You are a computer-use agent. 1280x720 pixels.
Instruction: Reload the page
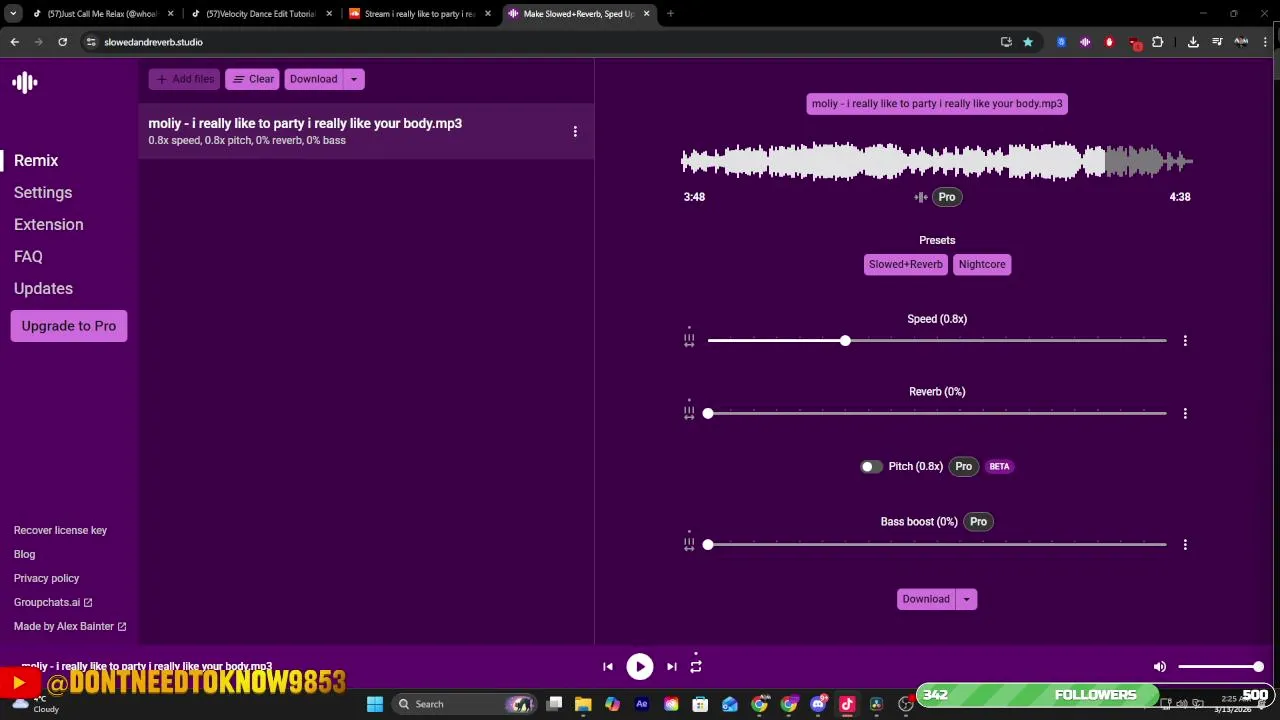[62, 42]
